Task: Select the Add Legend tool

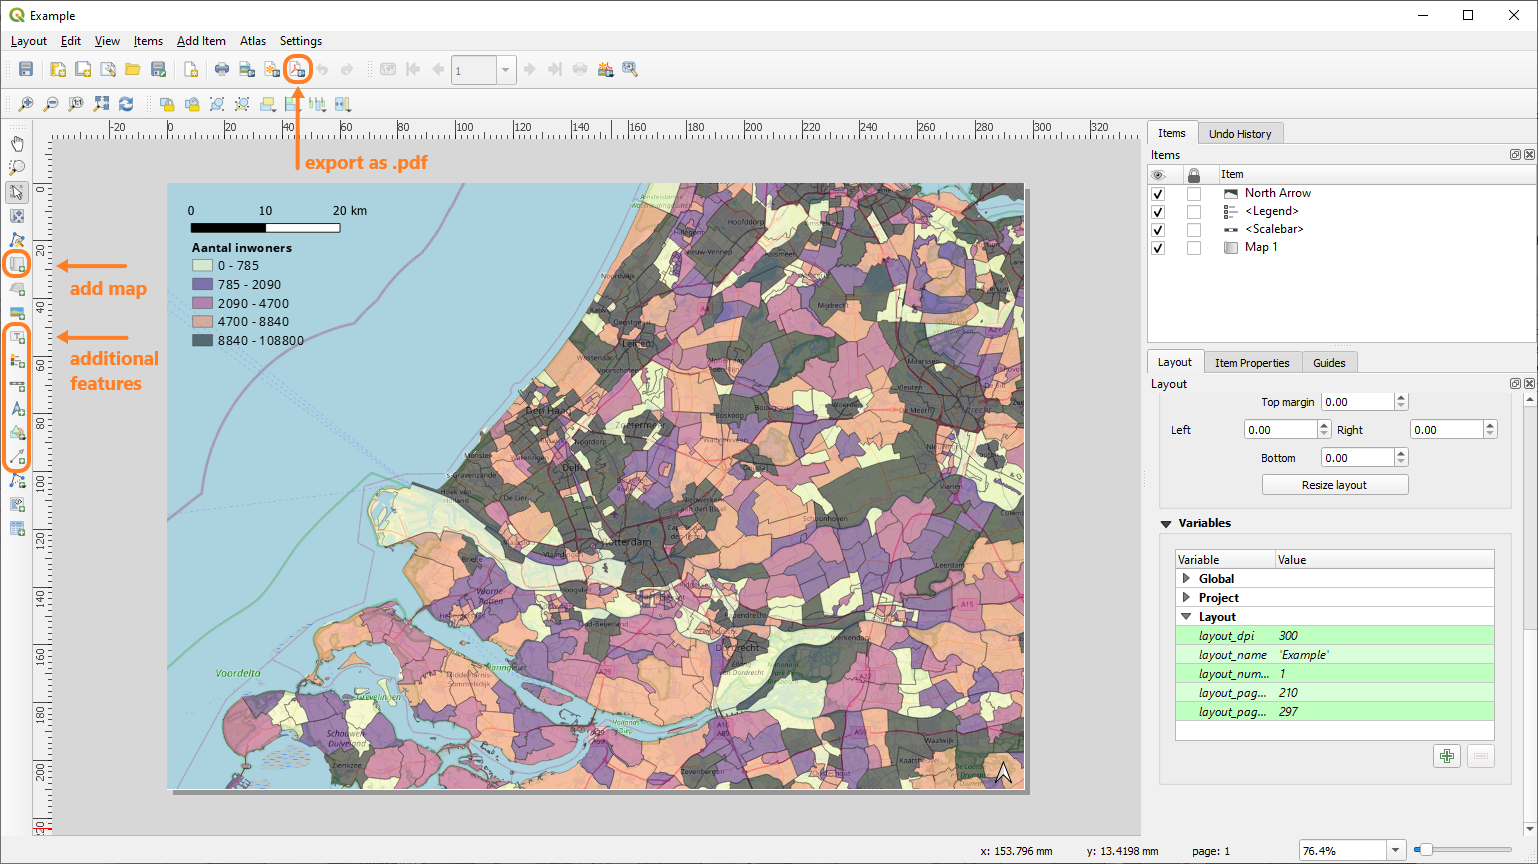Action: tap(17, 361)
